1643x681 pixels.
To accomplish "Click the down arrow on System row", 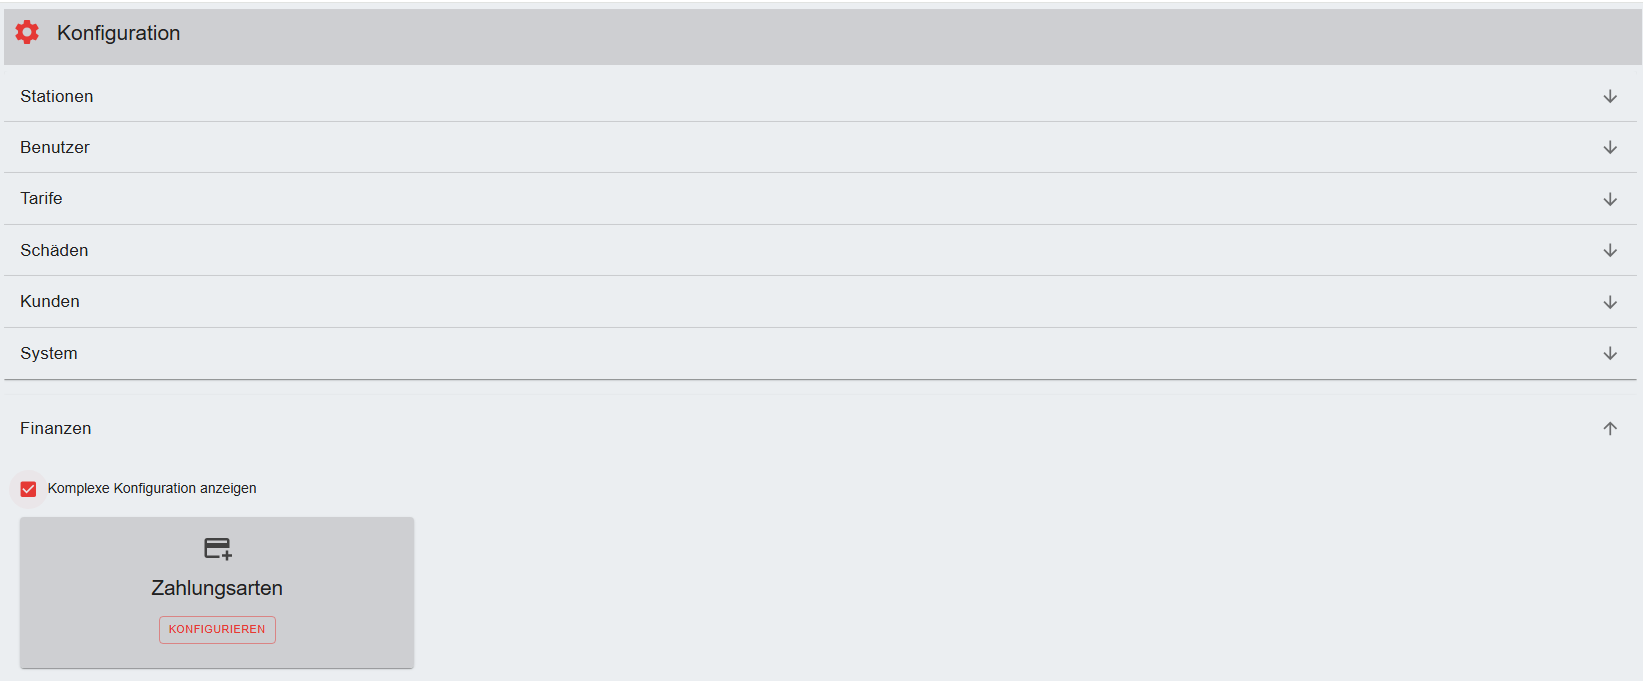I will pyautogui.click(x=1610, y=354).
